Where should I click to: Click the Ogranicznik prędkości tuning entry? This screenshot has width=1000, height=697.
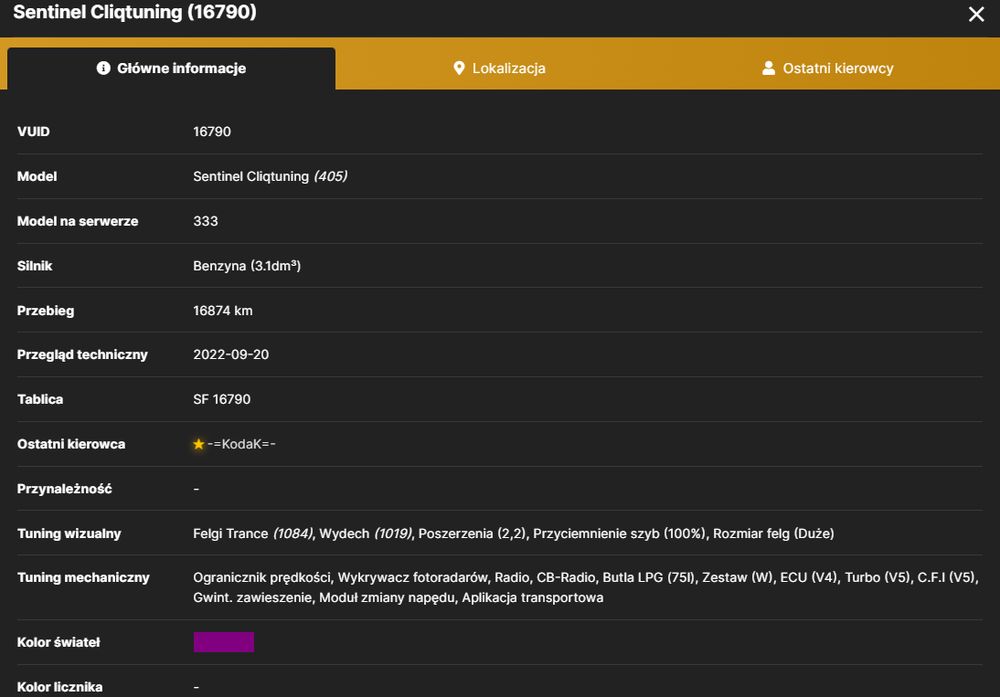click(262, 578)
